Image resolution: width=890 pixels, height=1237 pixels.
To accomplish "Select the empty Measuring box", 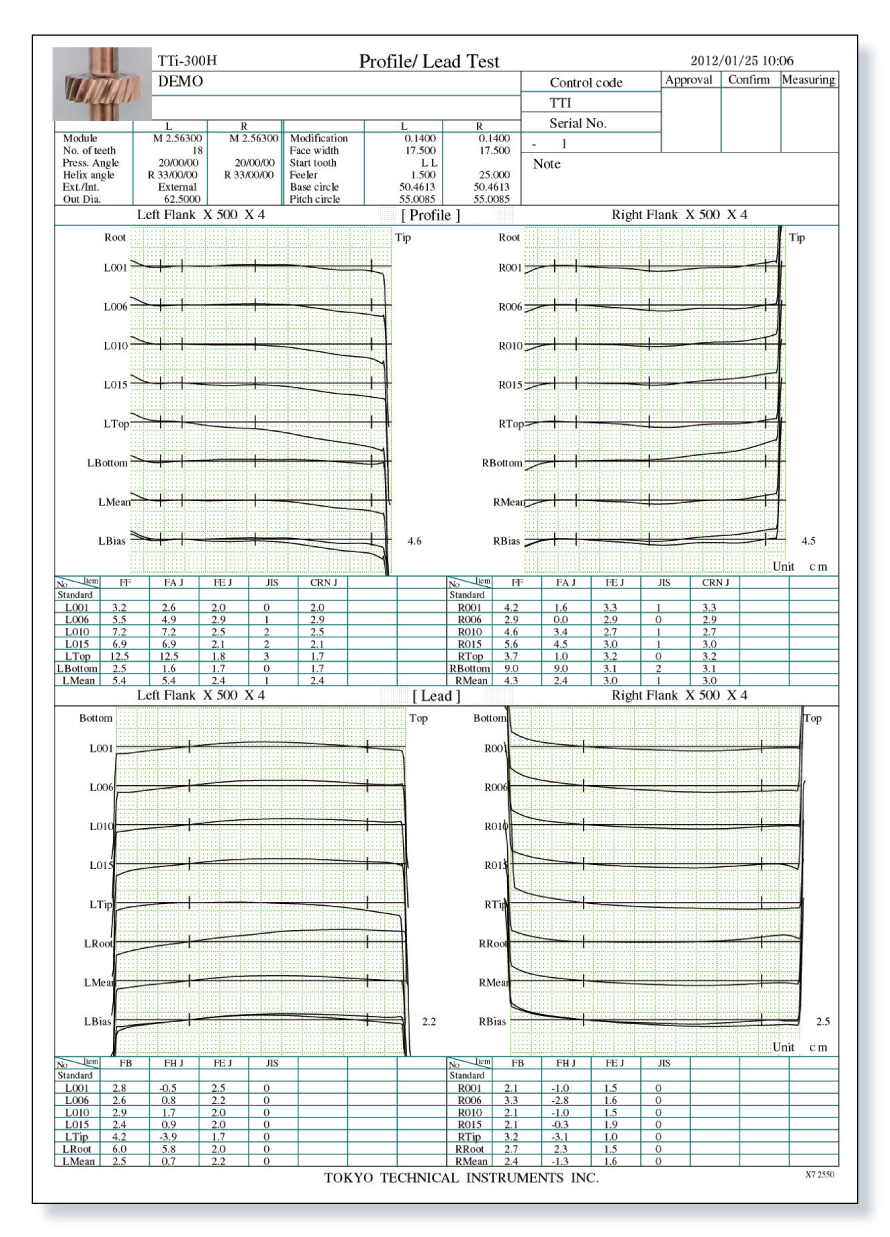I will tap(809, 112).
